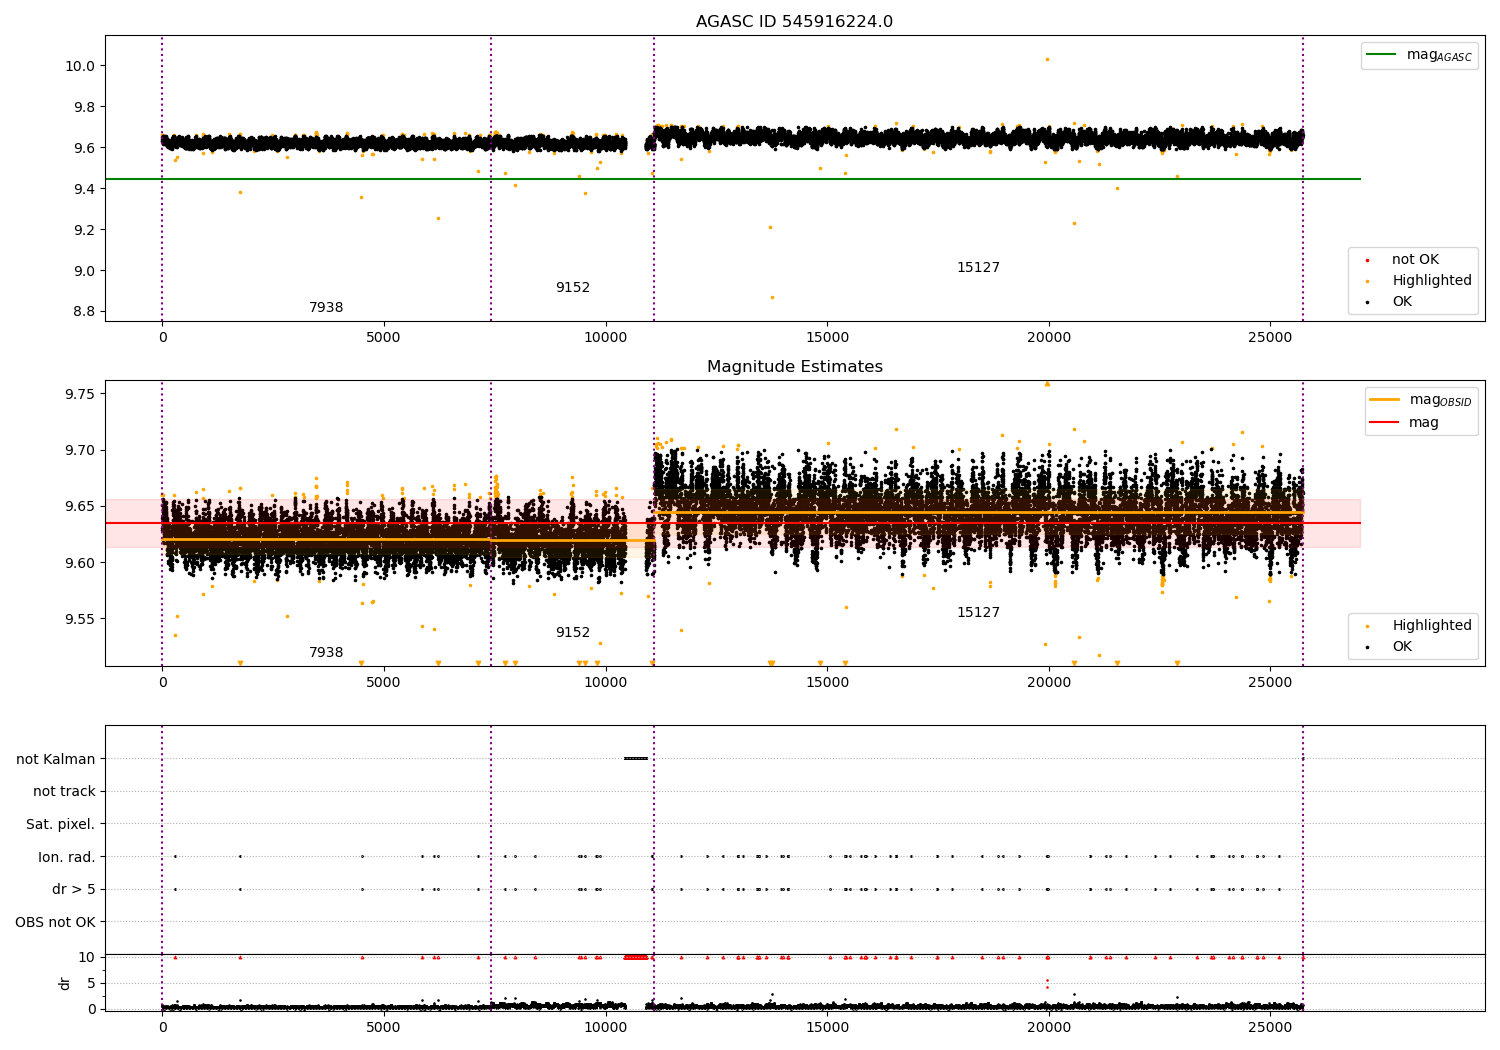Select the Magnitude Estimates subplot title
The width and height of the screenshot is (1500, 1050).
[x=794, y=367]
